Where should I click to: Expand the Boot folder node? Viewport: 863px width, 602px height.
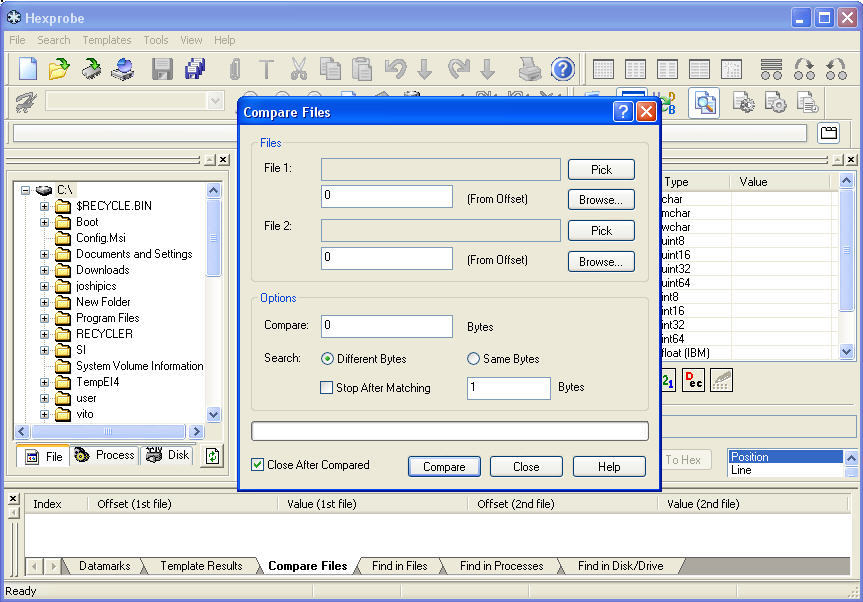click(45, 222)
